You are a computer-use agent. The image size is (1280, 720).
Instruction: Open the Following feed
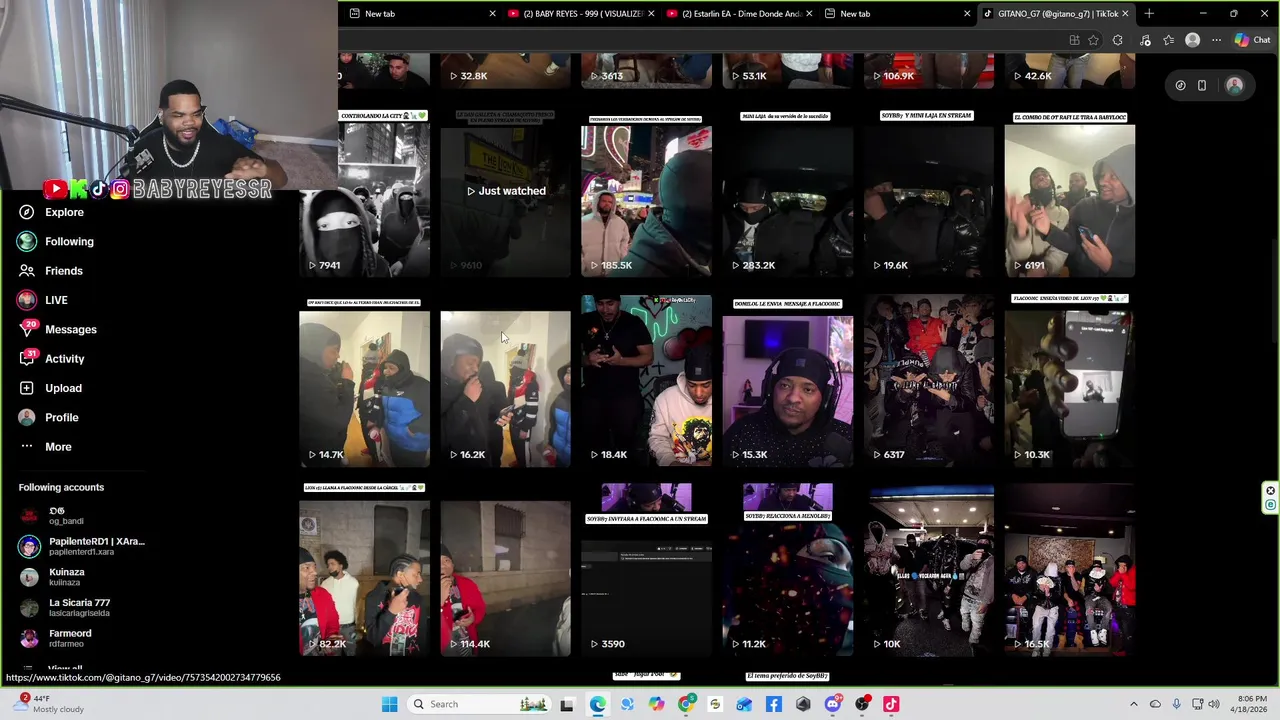coord(55,241)
